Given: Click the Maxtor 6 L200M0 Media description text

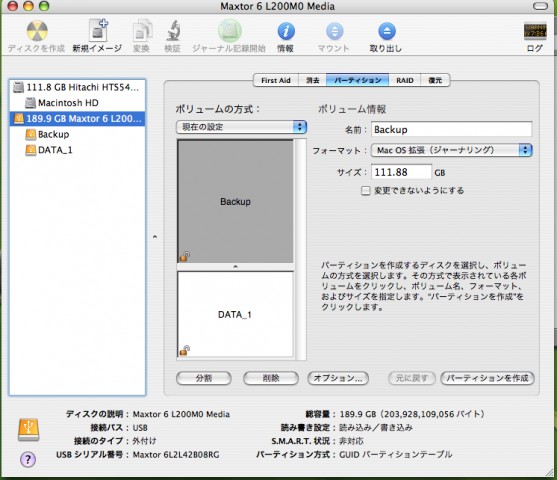Looking at the screenshot, I should click(181, 414).
